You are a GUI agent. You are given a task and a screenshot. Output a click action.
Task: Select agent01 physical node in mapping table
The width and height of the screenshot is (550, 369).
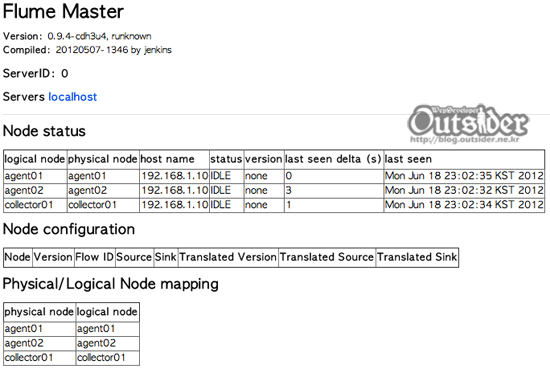pyautogui.click(x=39, y=329)
